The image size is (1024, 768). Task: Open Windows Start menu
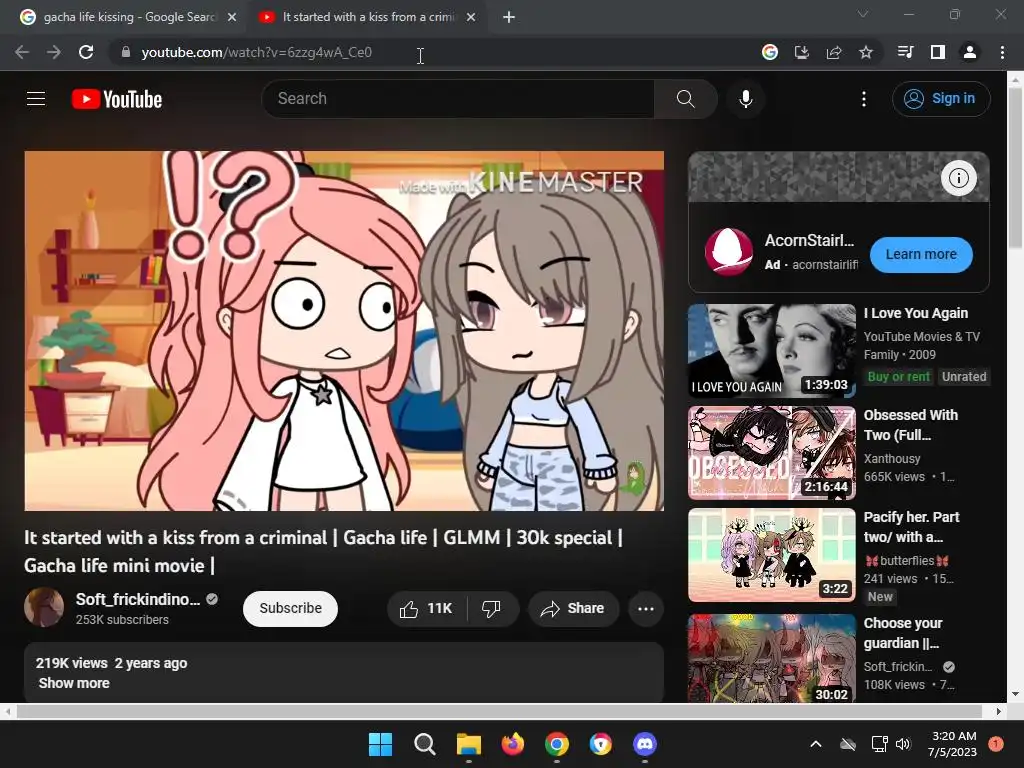[380, 744]
